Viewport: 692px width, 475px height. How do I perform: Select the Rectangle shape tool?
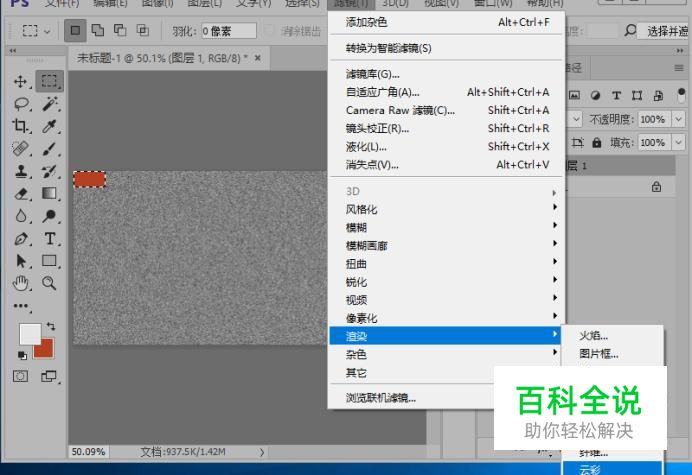point(49,261)
